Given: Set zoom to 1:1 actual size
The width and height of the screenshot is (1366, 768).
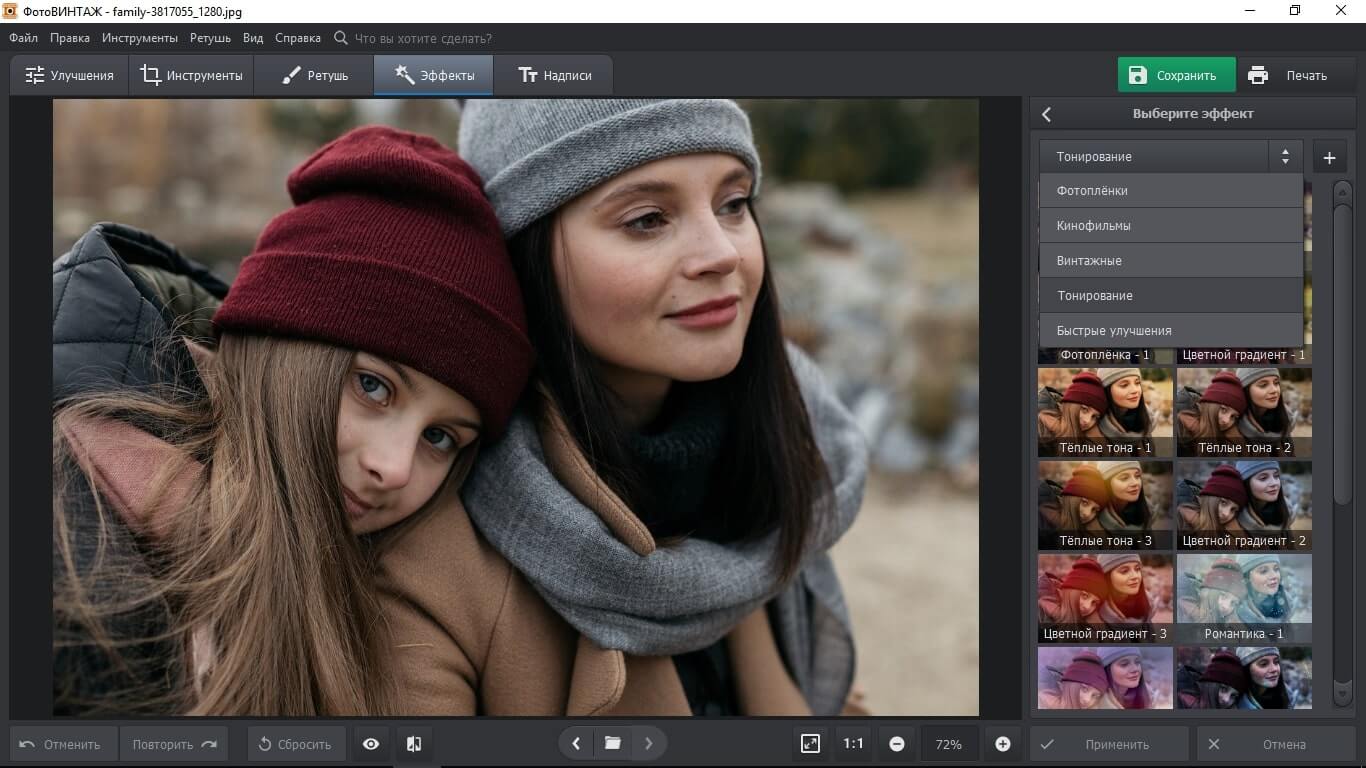Looking at the screenshot, I should point(853,744).
